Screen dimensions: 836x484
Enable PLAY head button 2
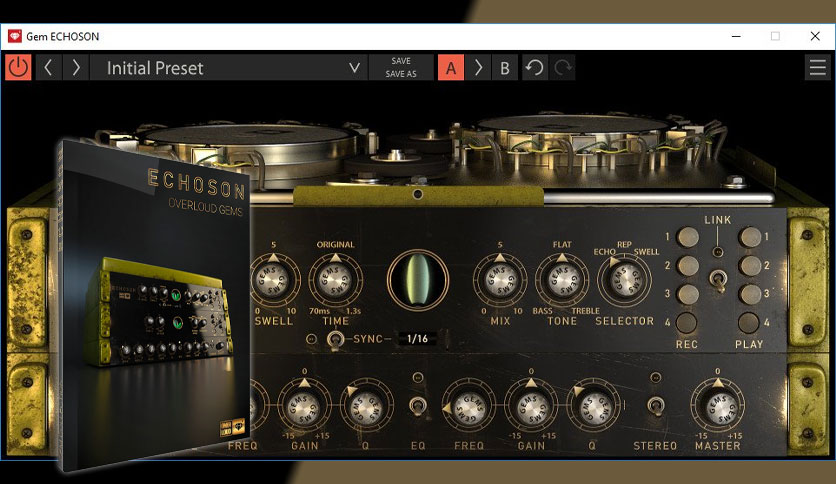click(x=750, y=265)
